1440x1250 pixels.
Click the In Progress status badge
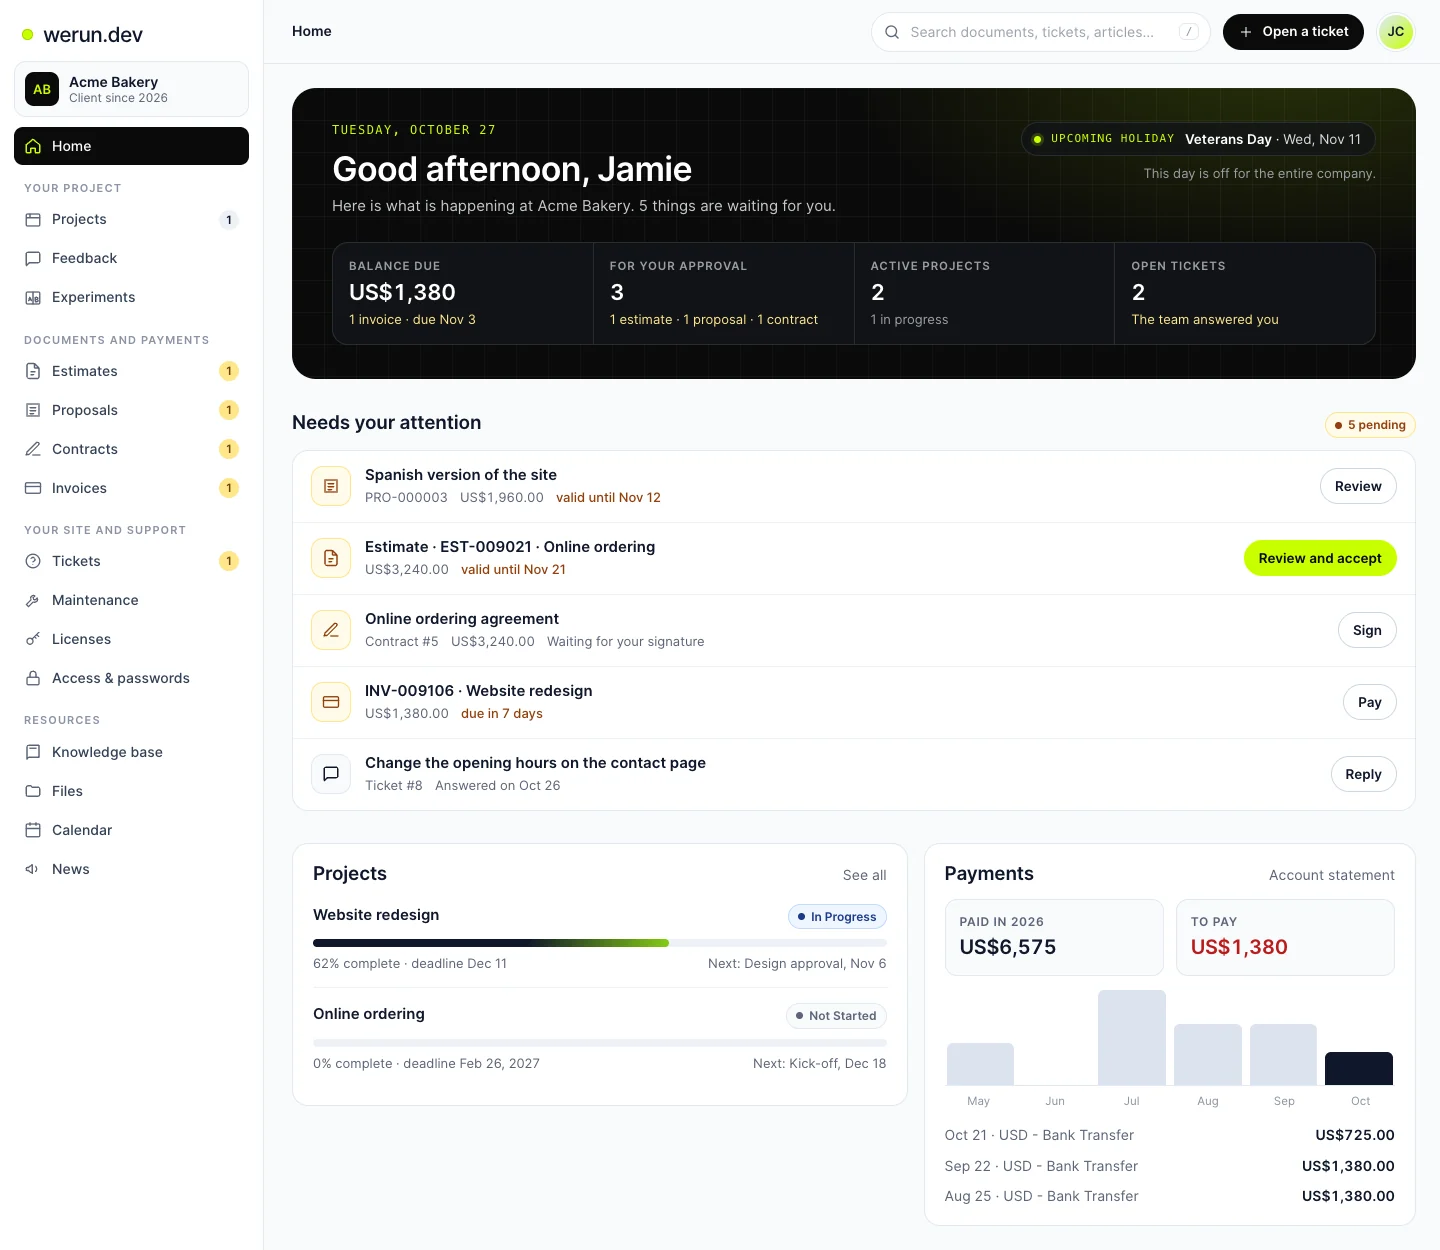coord(837,917)
